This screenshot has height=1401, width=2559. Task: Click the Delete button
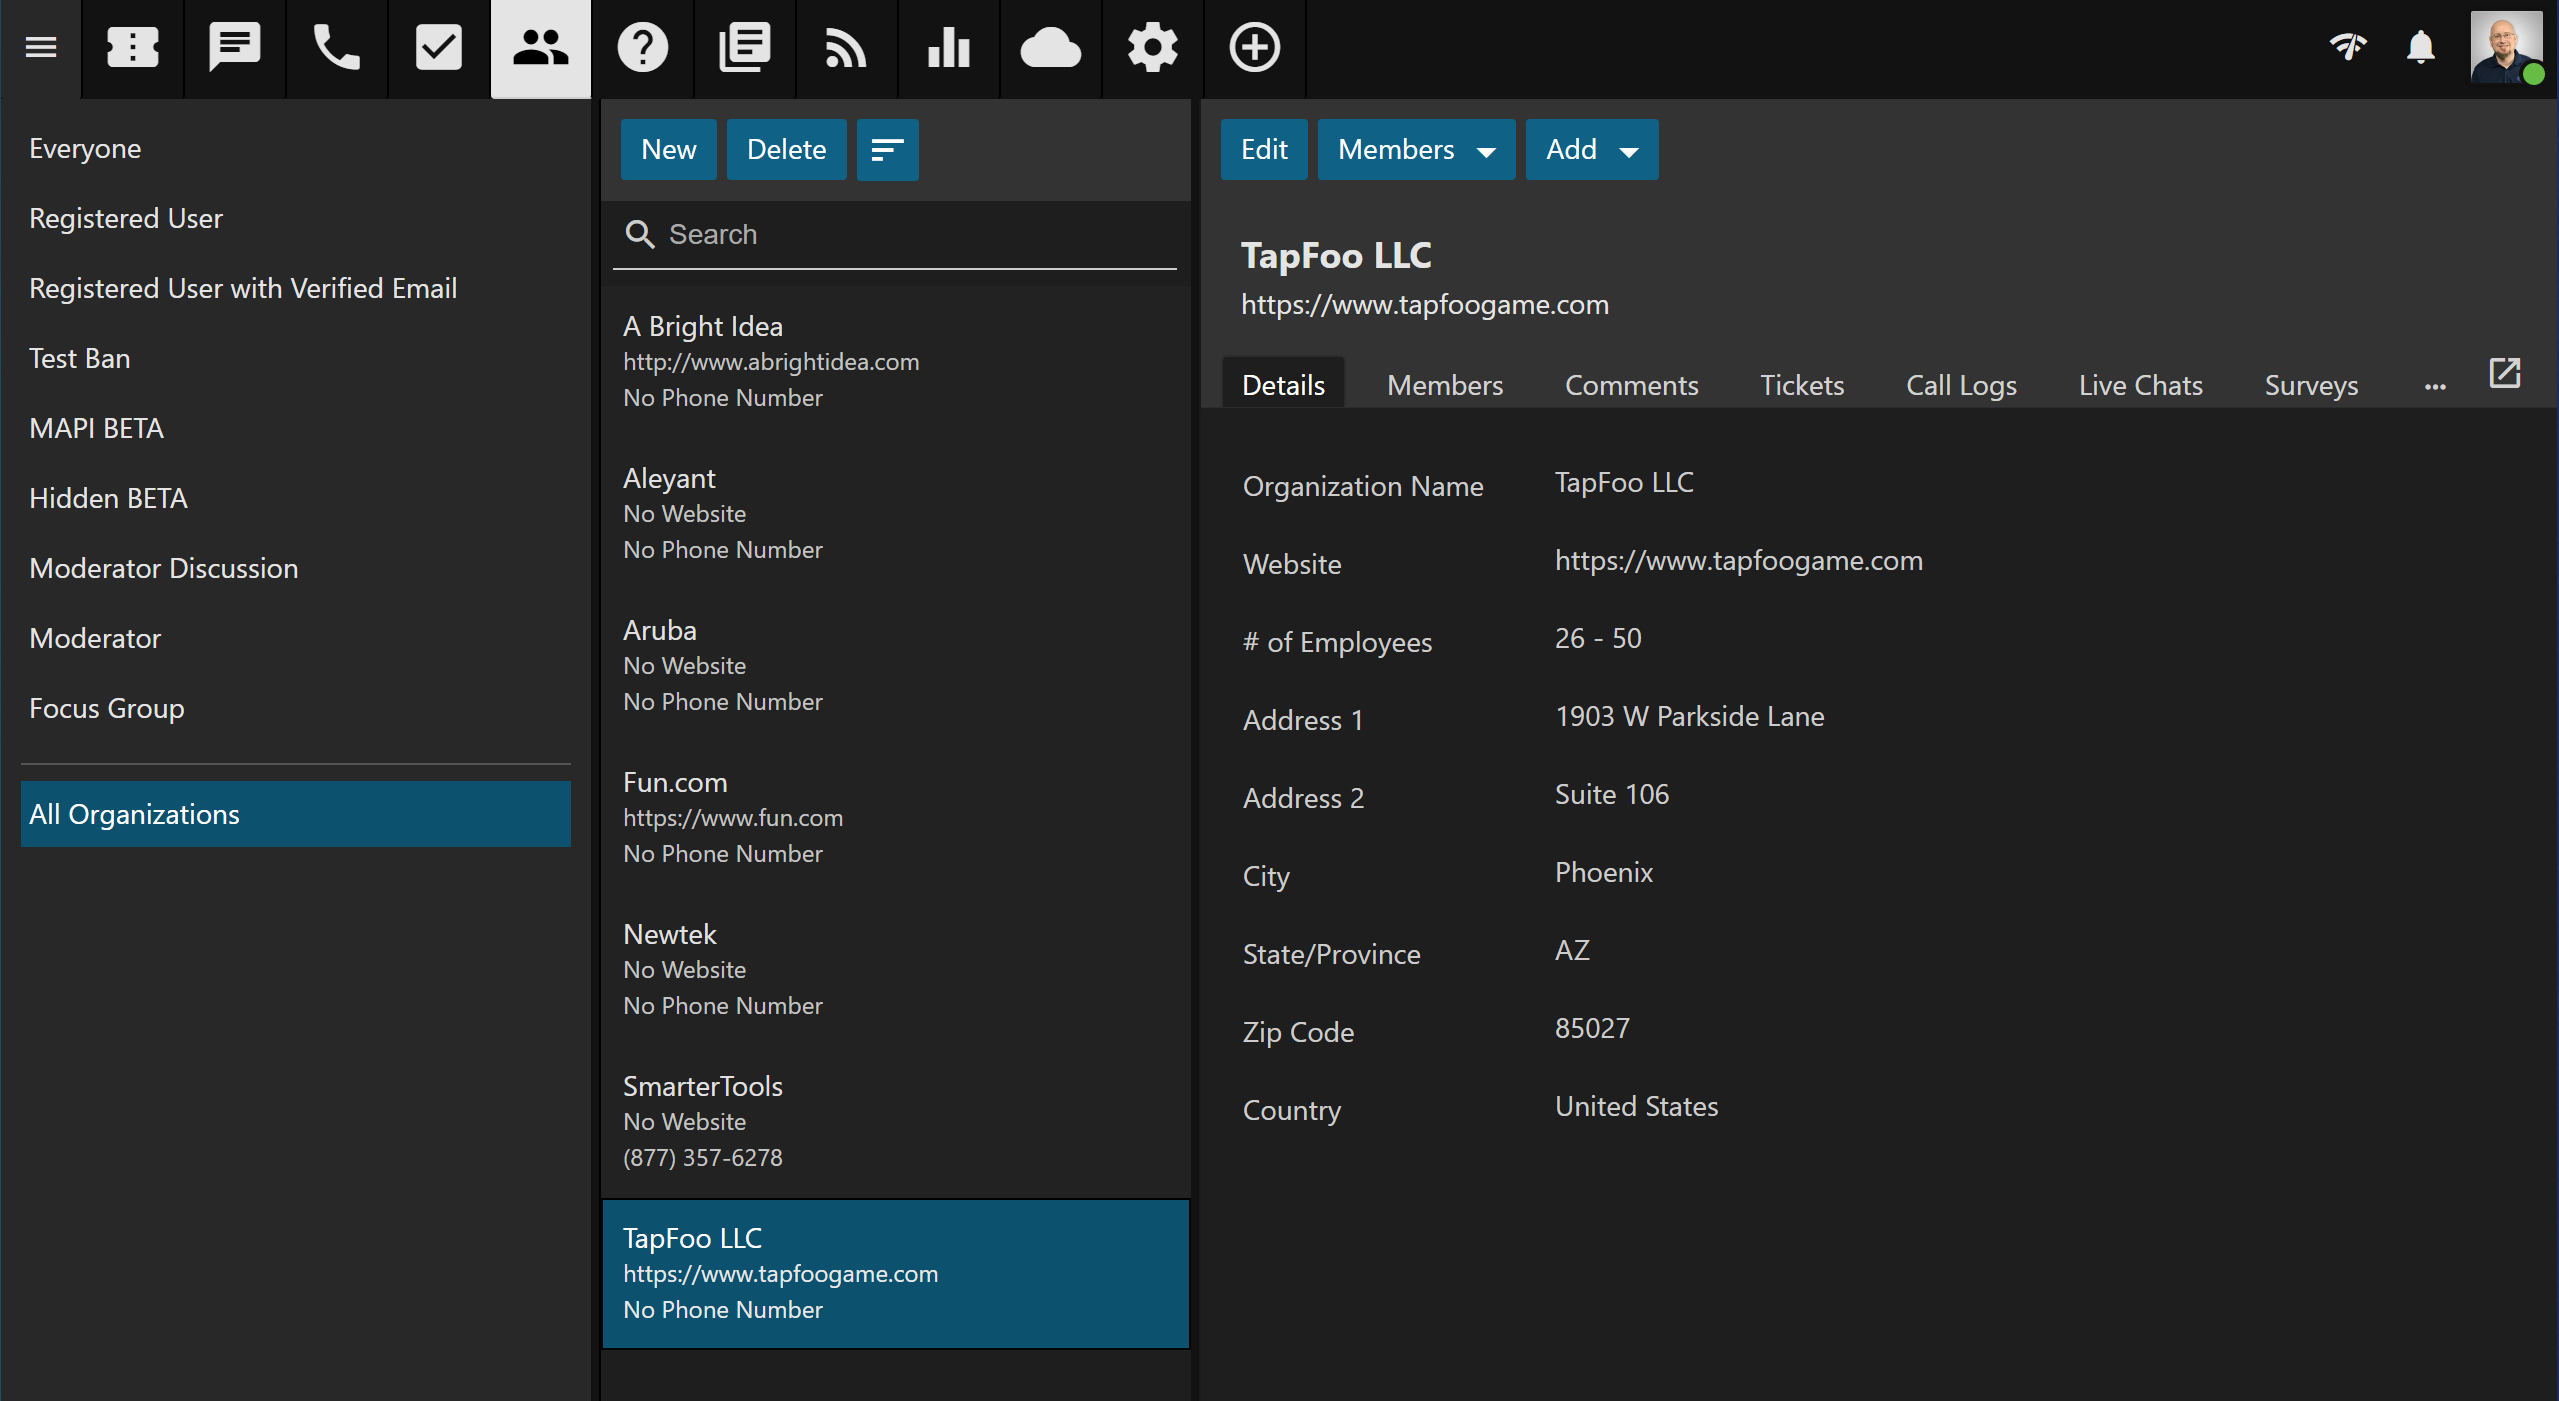coord(787,150)
